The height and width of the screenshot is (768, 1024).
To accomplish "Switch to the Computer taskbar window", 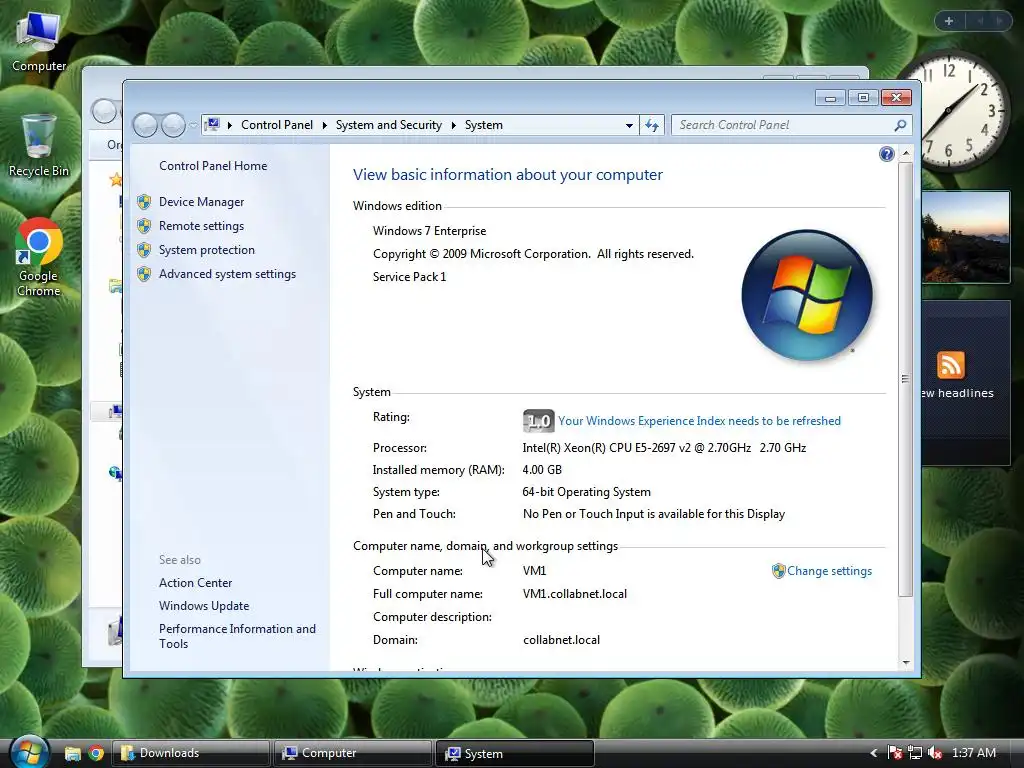I will (x=353, y=753).
